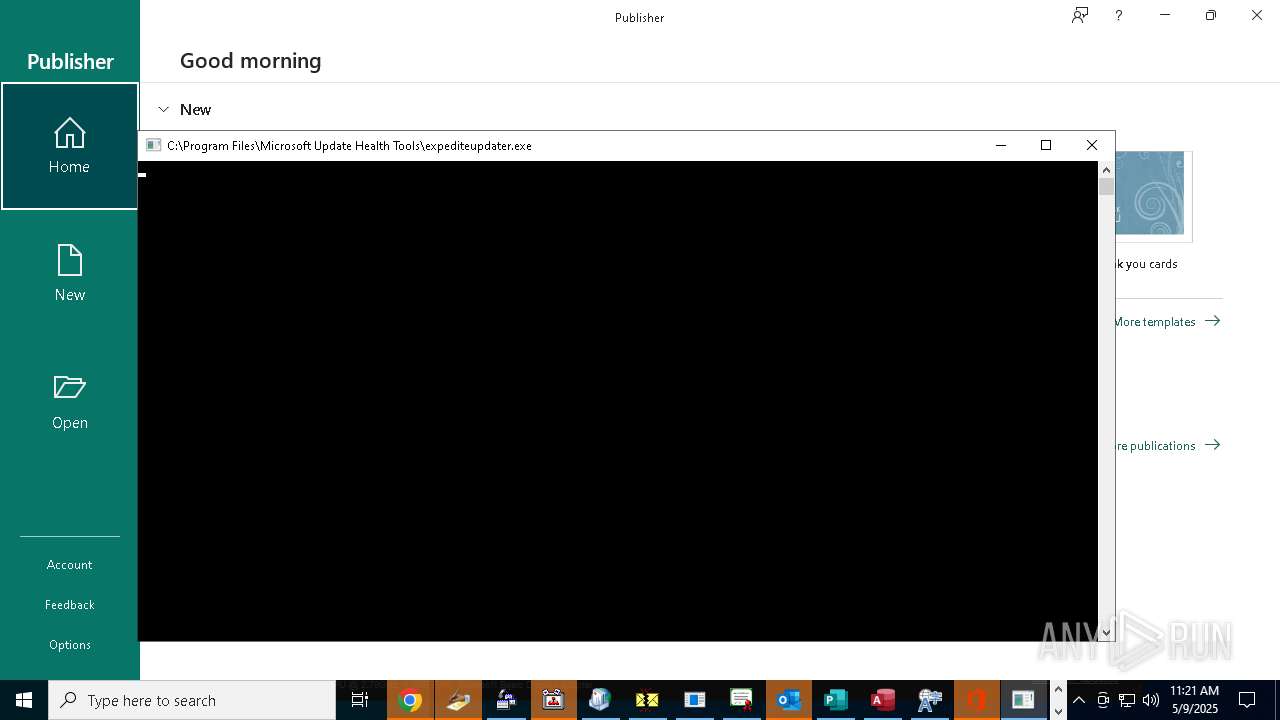Viewport: 1280px width, 720px height.
Task: Maximize the expediteupdater console window
Action: [x=1046, y=145]
